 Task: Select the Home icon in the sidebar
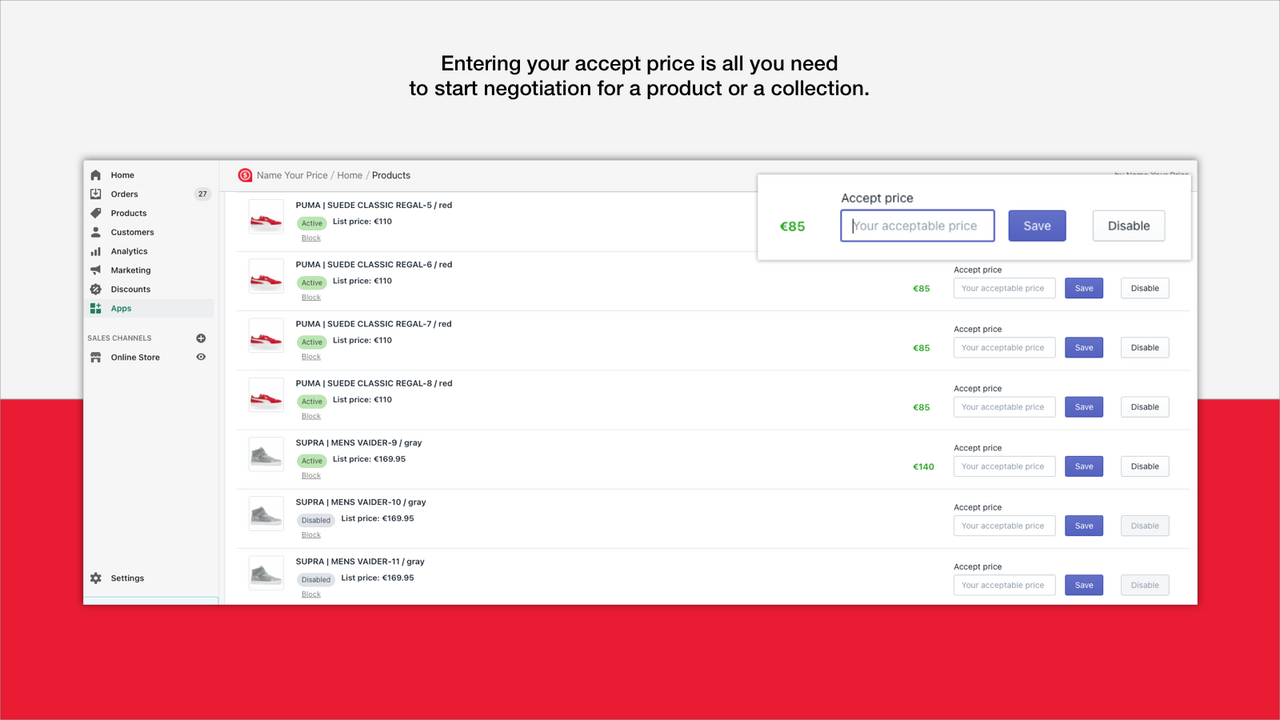coord(95,175)
